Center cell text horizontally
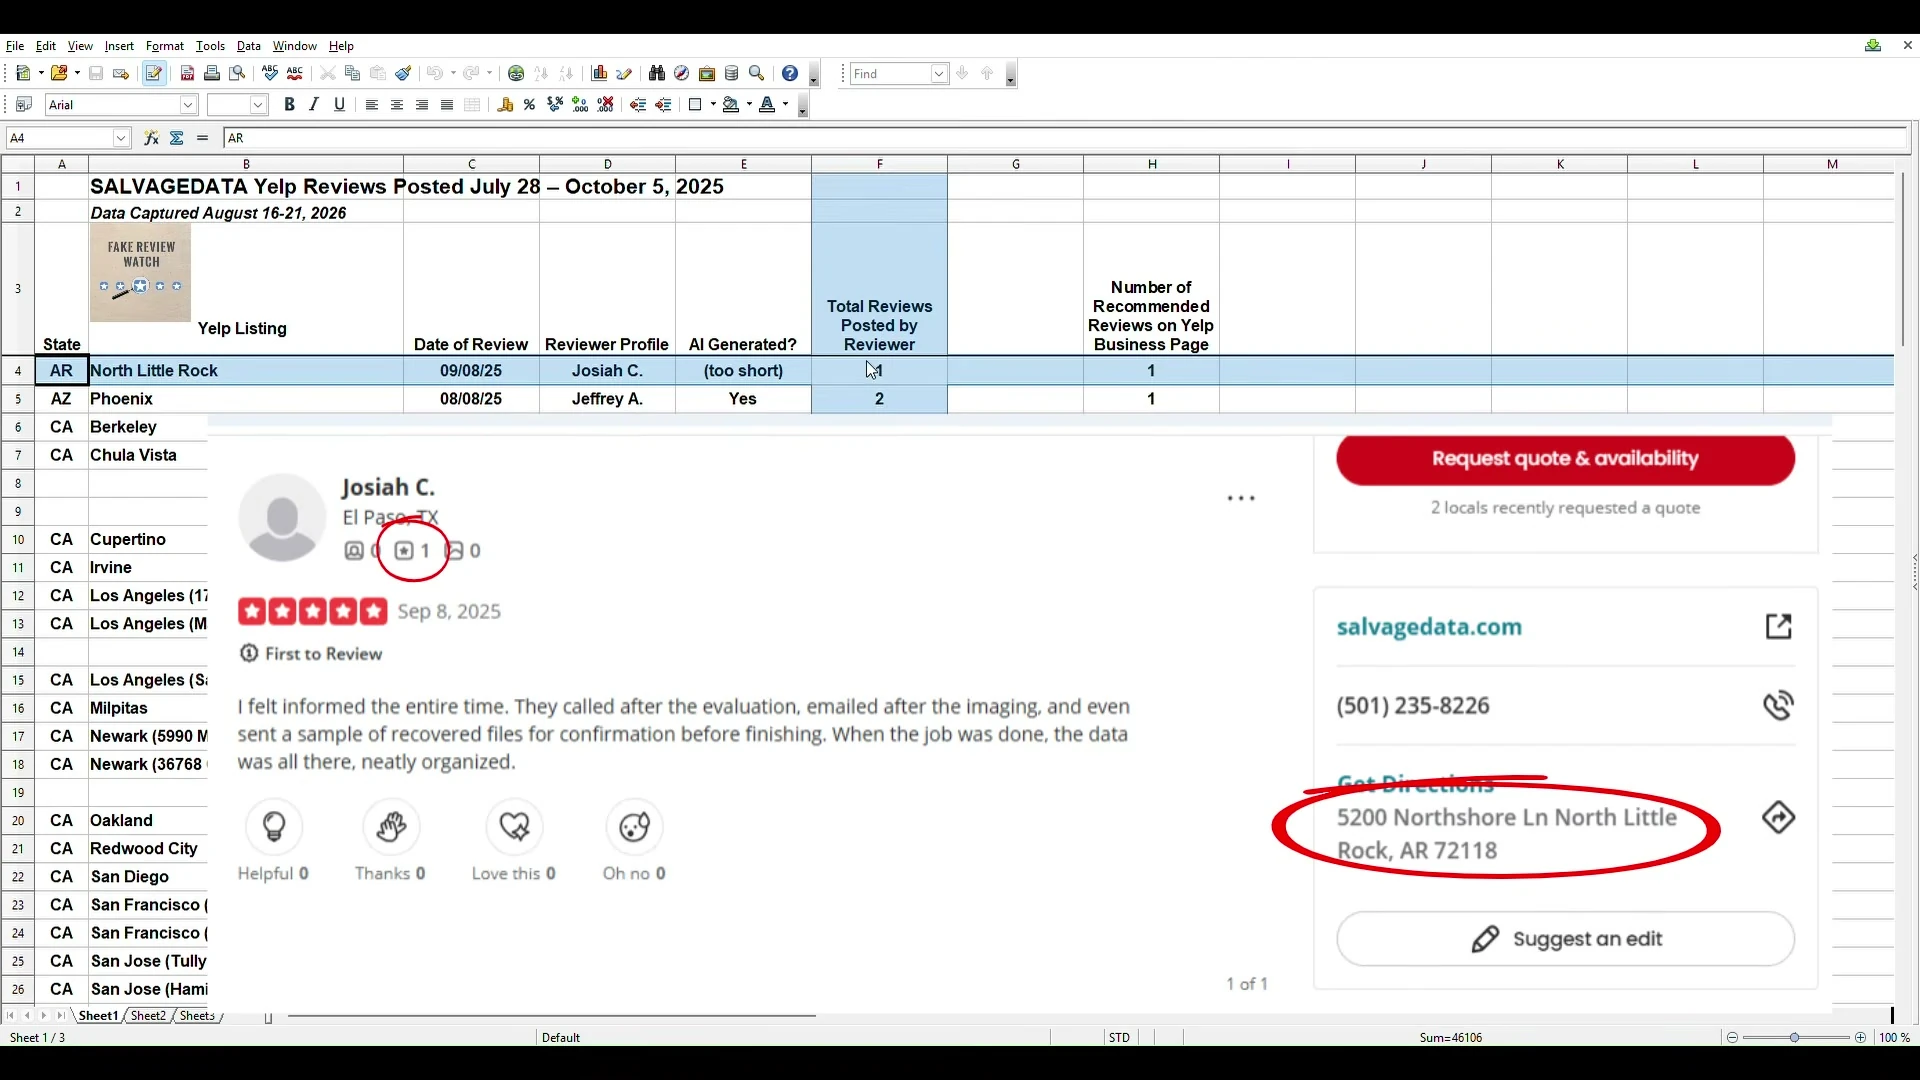This screenshot has height=1080, width=1920. 397,105
